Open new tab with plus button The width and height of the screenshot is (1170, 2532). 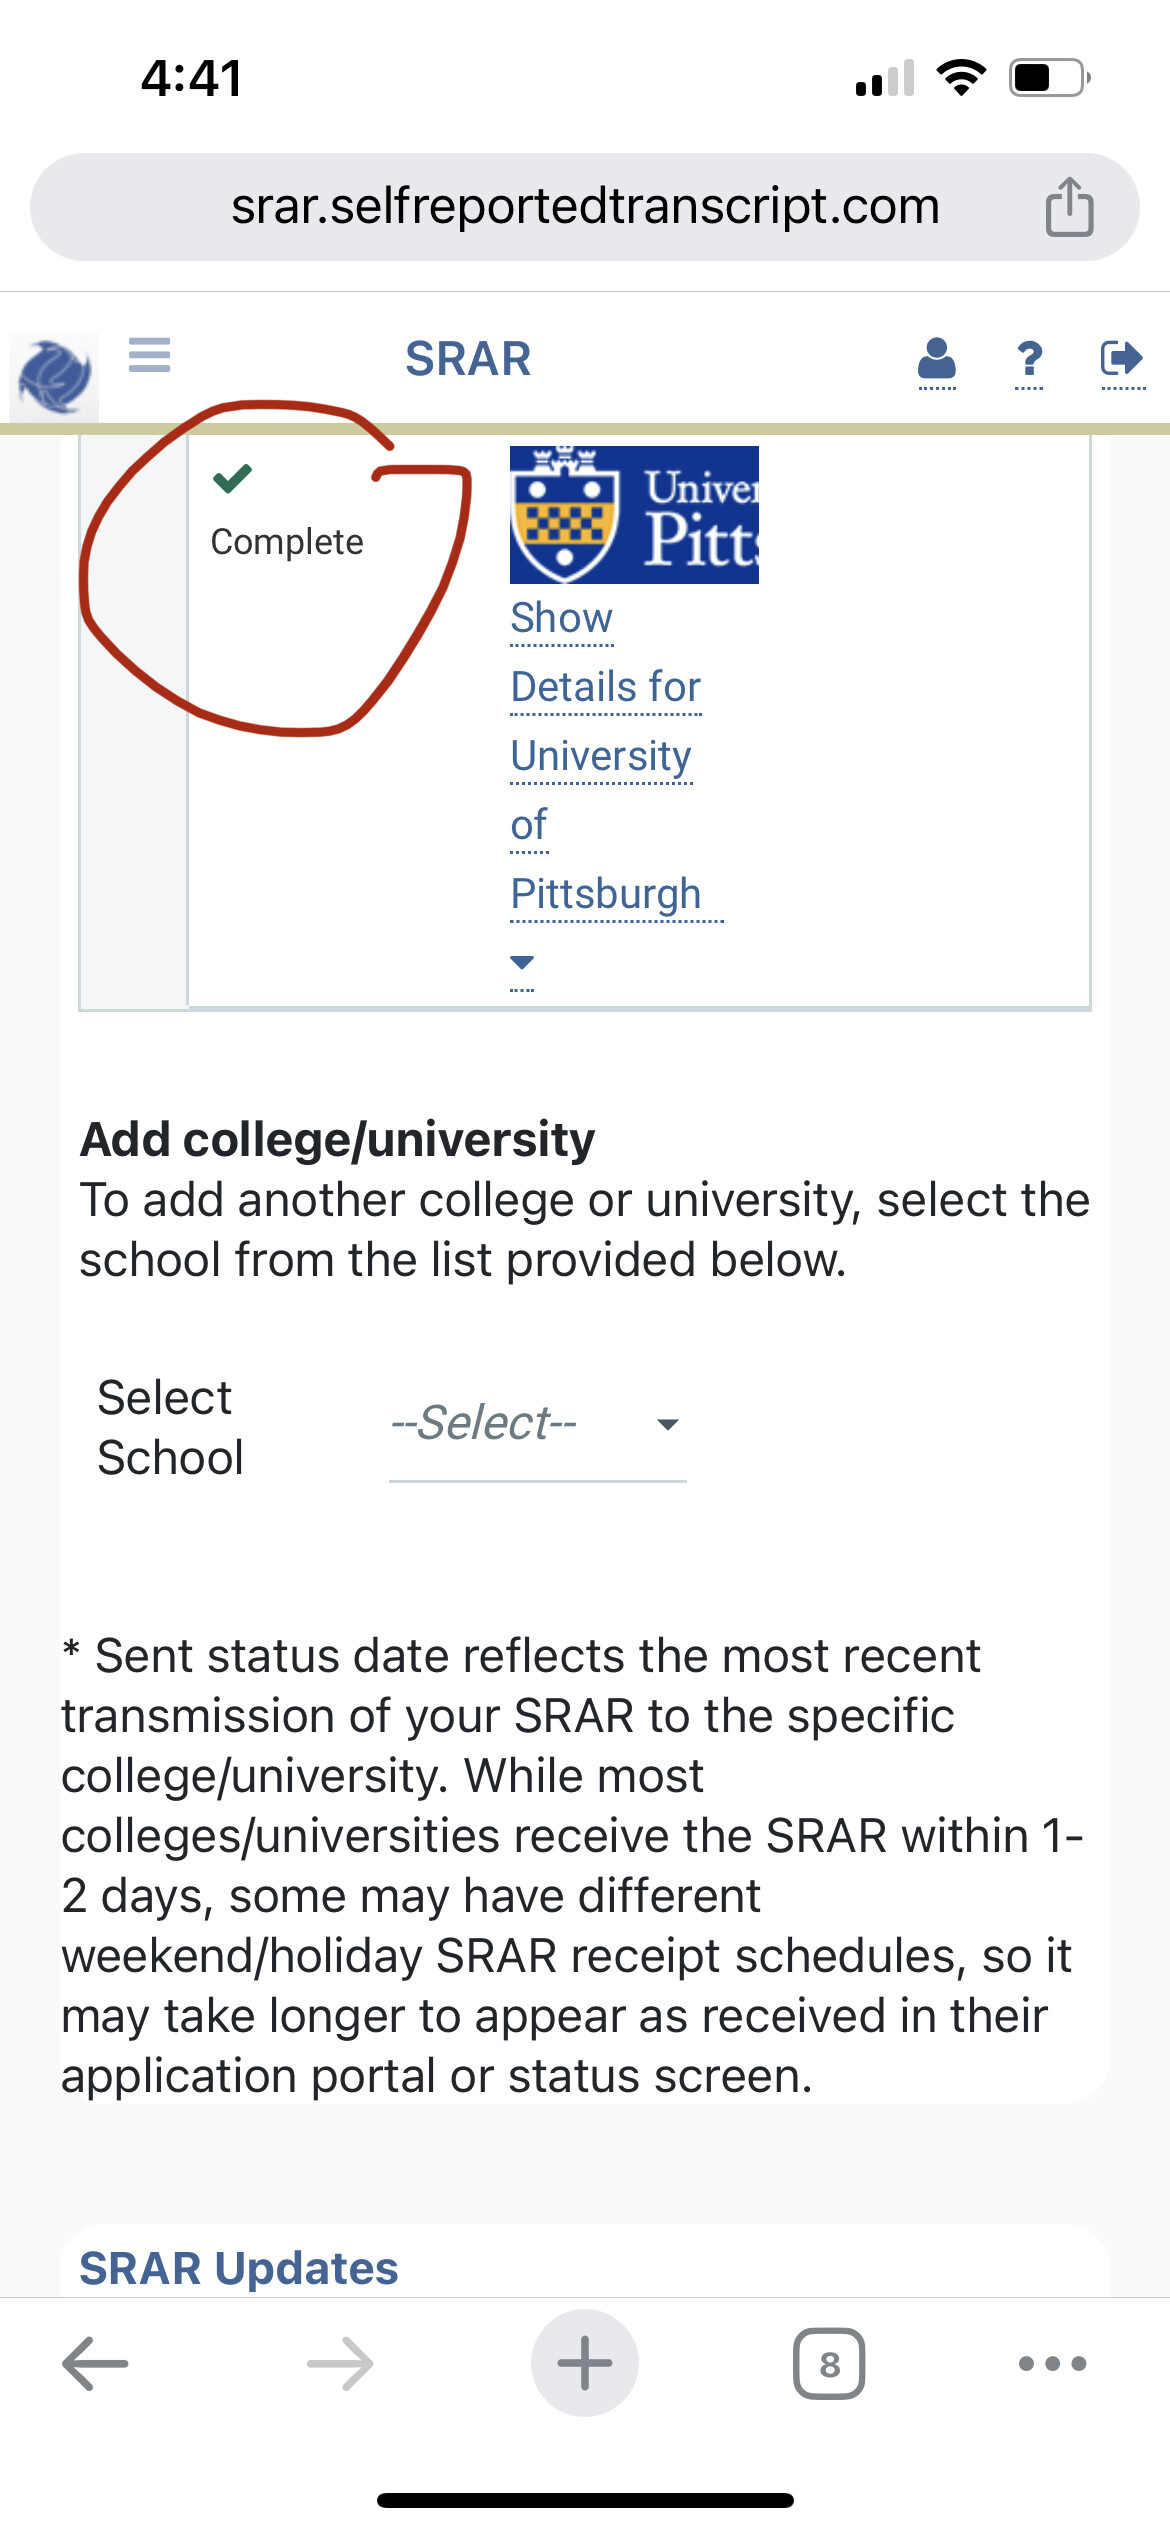pyautogui.click(x=585, y=2363)
